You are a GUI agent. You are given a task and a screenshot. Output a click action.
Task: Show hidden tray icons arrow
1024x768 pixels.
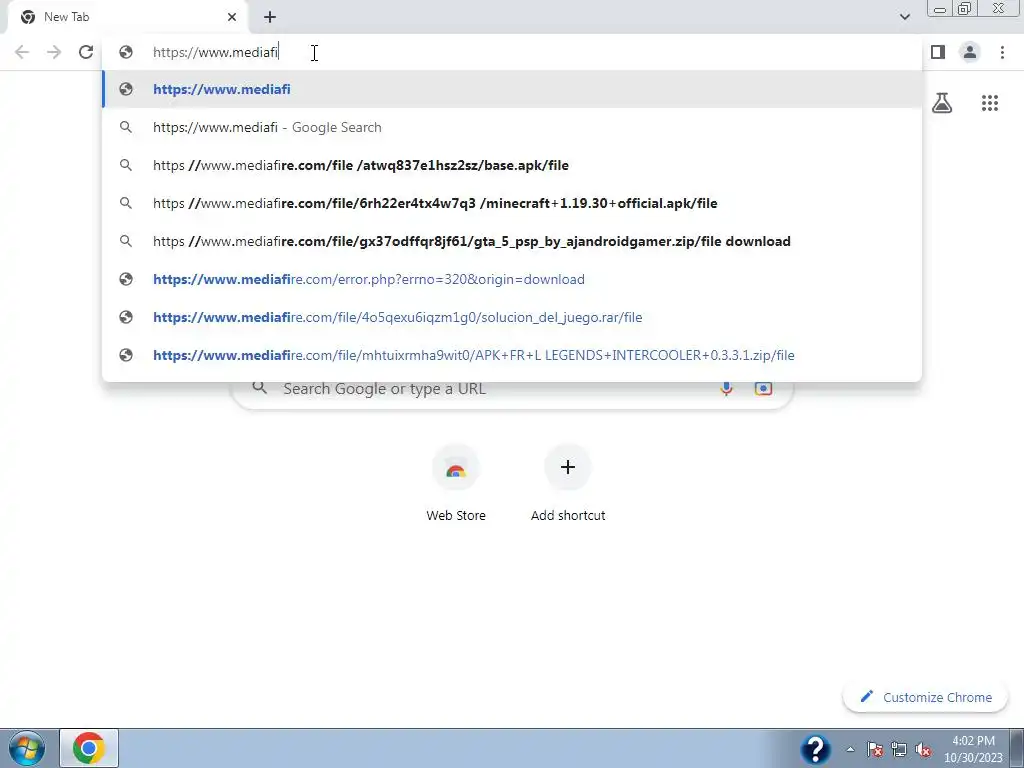click(x=850, y=750)
